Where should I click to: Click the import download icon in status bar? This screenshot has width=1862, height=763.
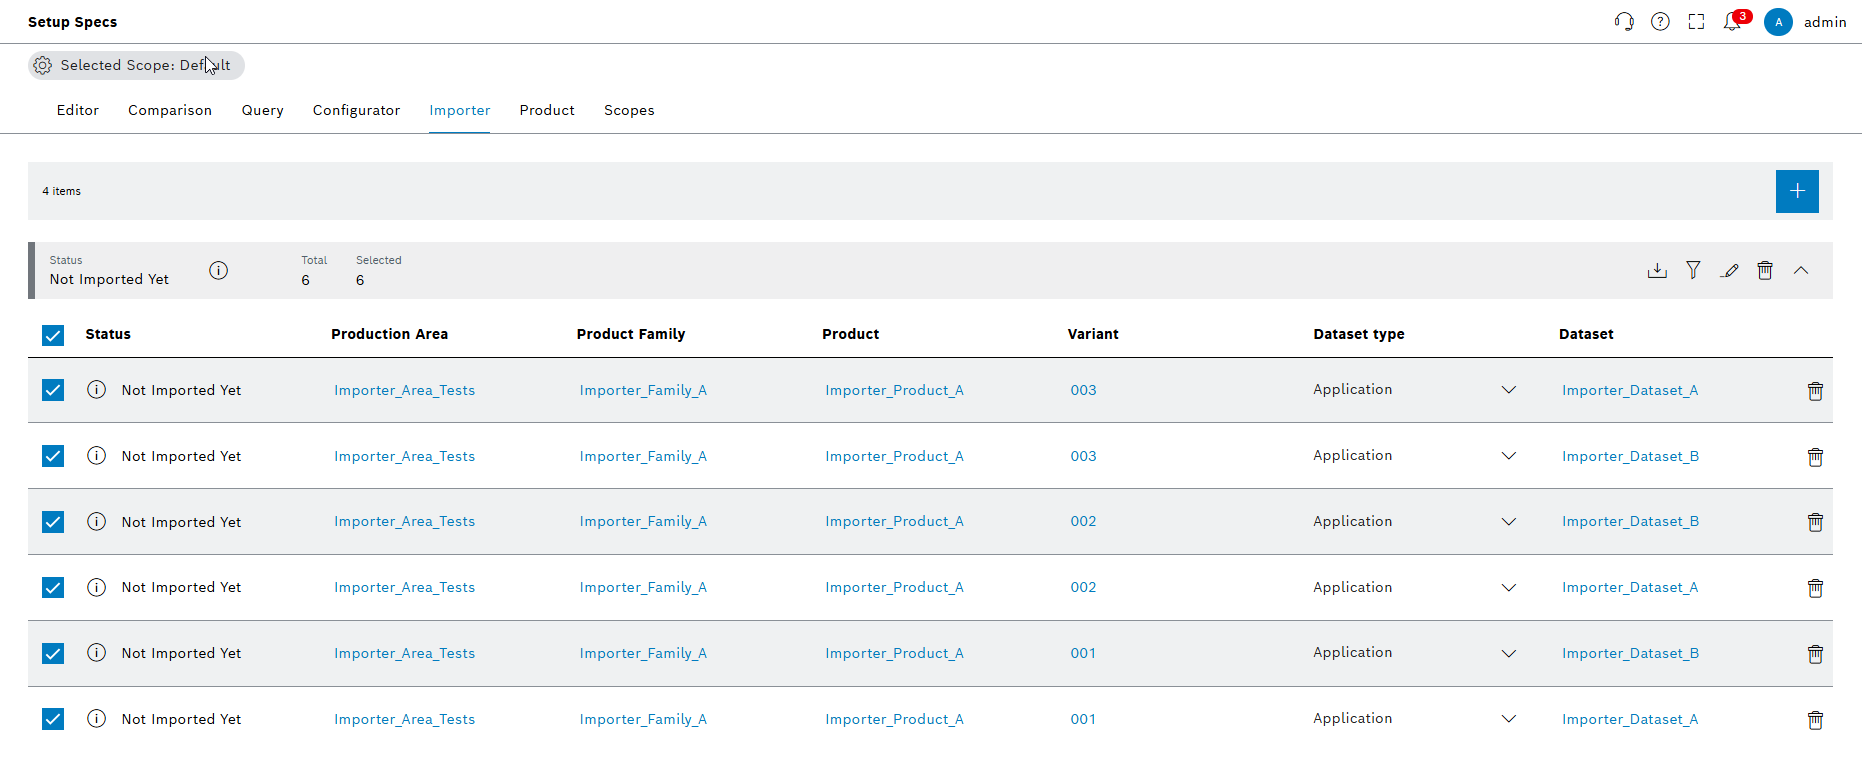[x=1657, y=270]
